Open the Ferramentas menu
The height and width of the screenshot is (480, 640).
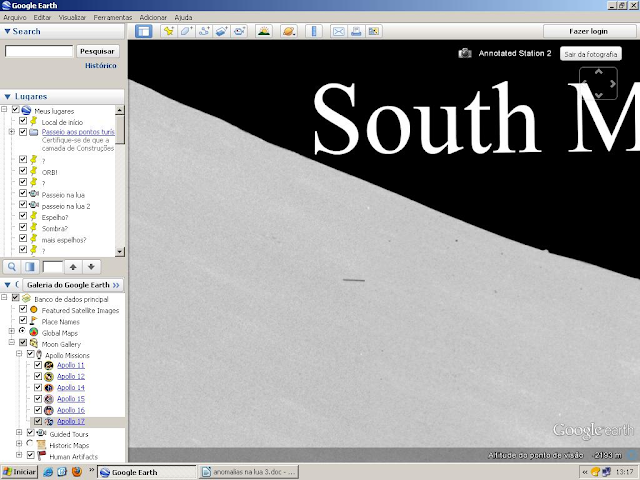click(113, 18)
